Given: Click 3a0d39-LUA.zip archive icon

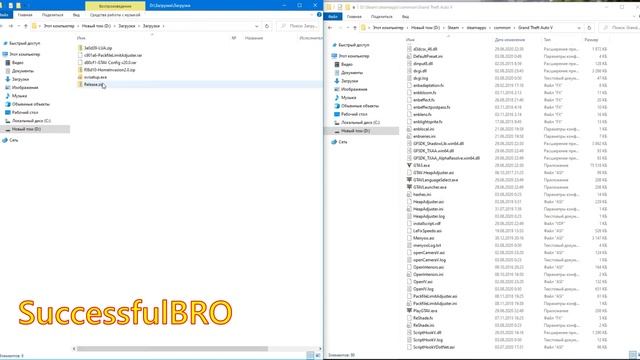Looking at the screenshot, I should click(80, 48).
